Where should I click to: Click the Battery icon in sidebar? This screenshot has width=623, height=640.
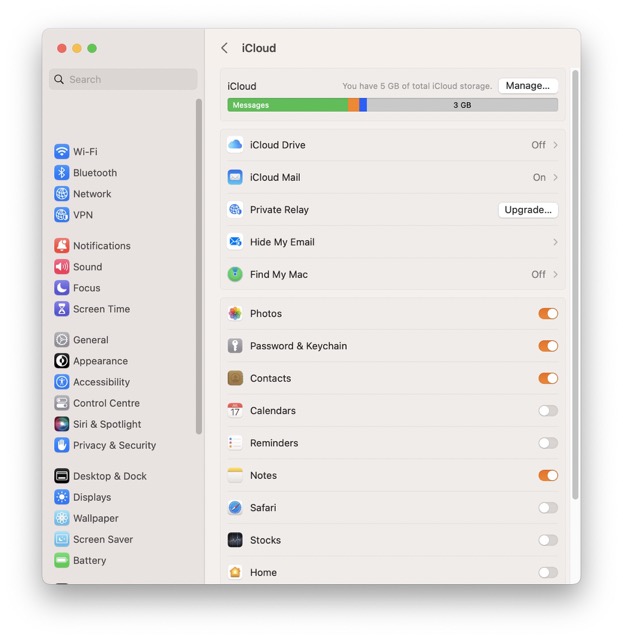click(x=62, y=560)
